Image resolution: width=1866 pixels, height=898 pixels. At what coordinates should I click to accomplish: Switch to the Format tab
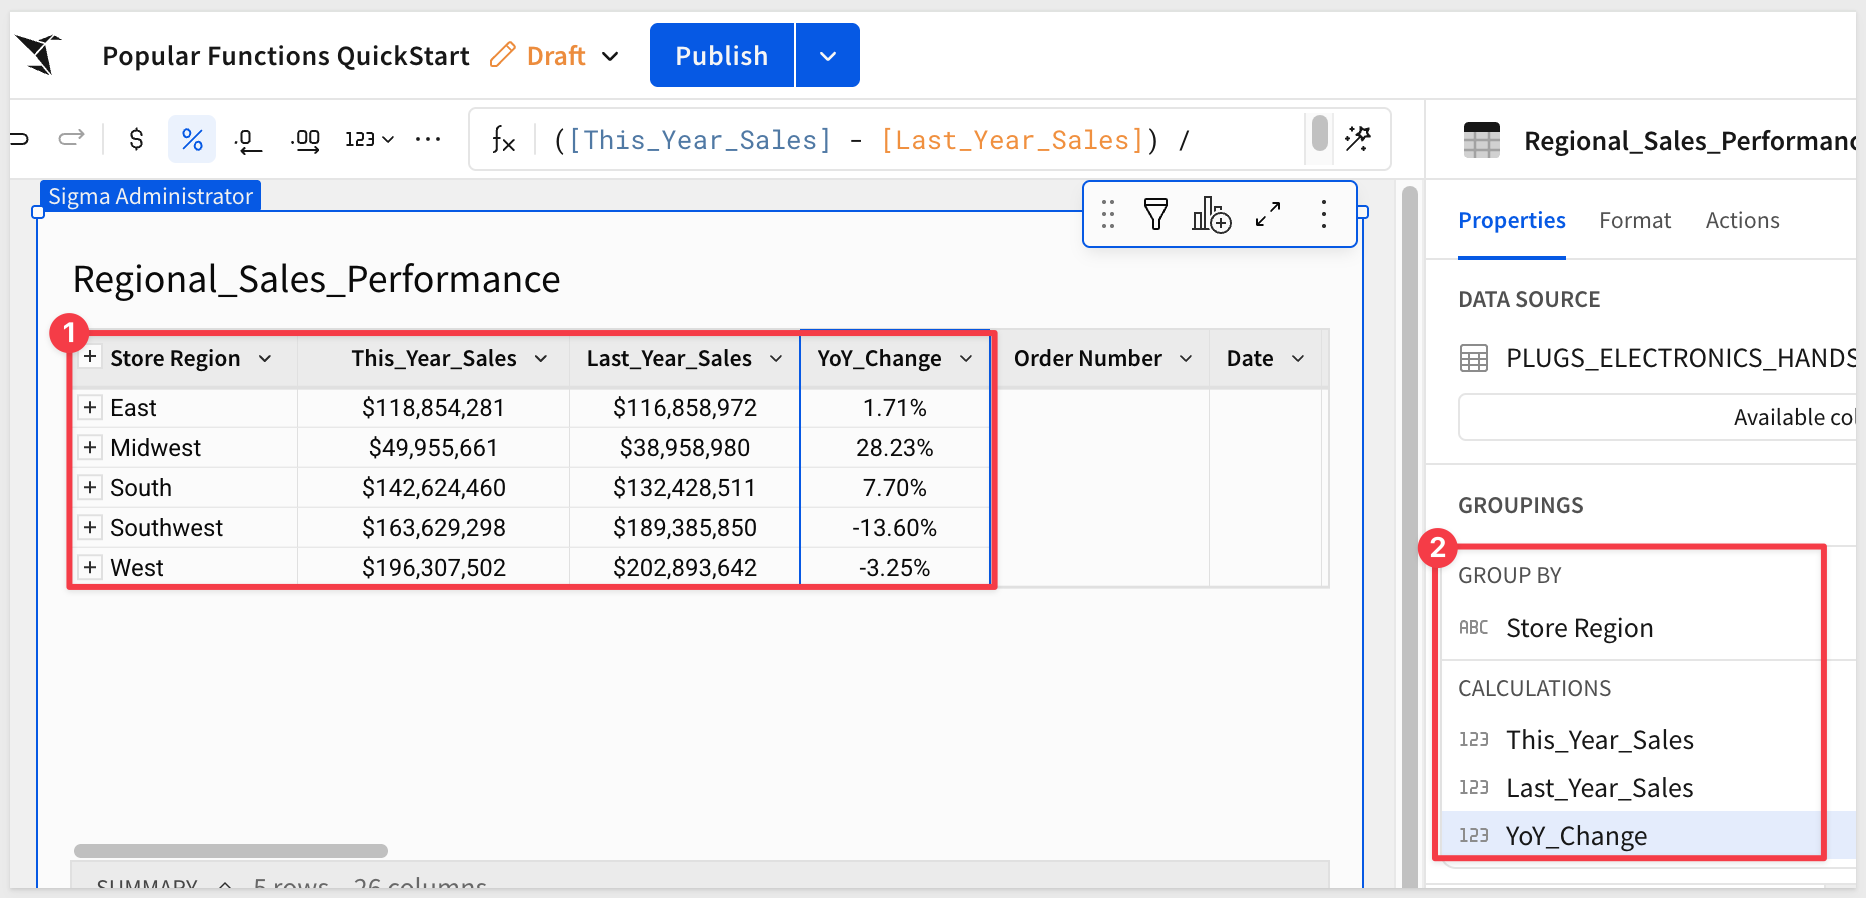coord(1634,220)
